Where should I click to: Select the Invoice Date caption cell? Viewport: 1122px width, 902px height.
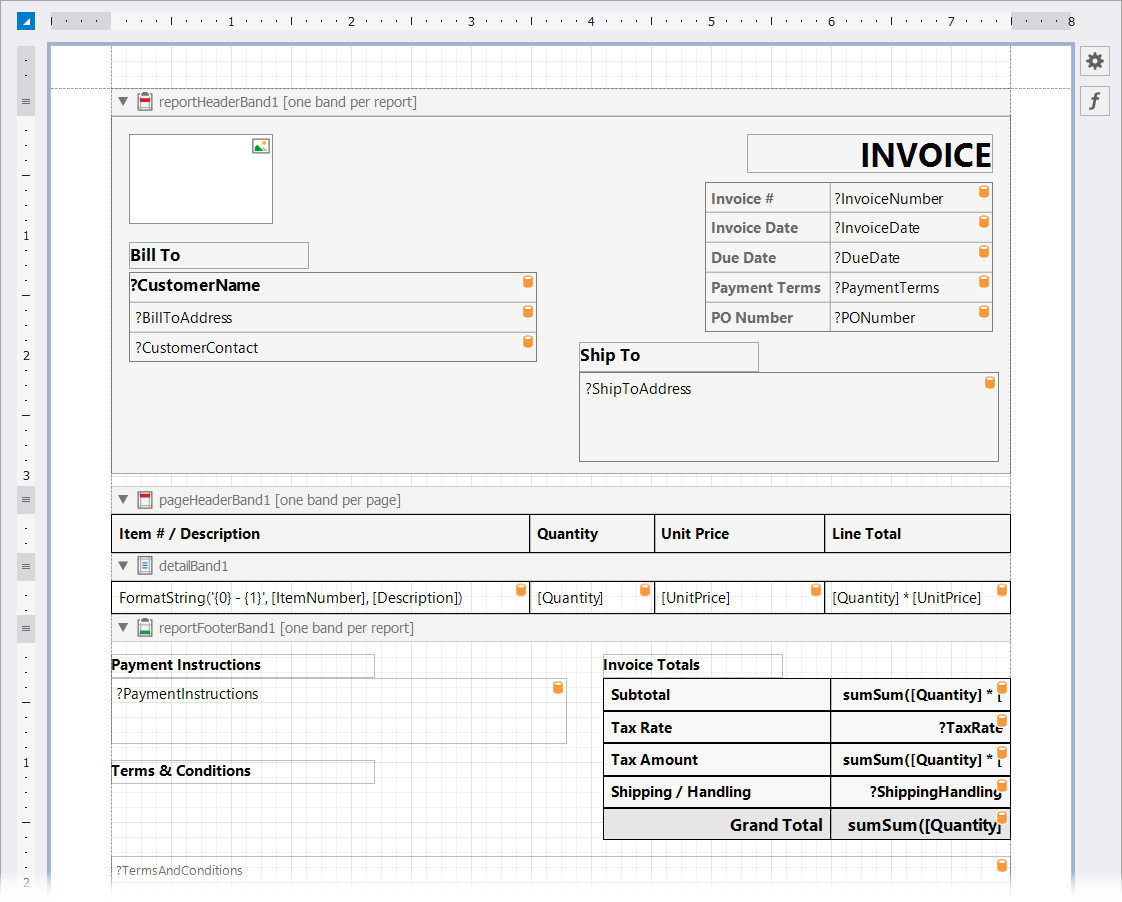[x=768, y=227]
